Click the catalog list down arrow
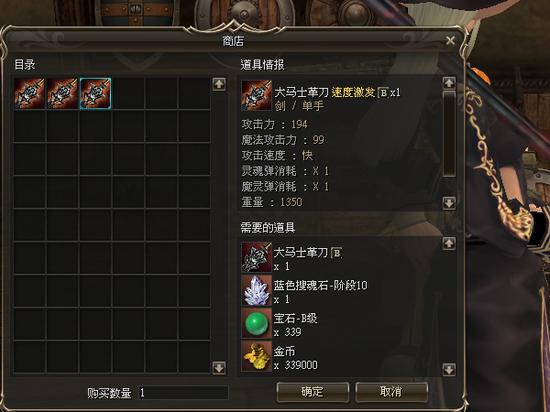This screenshot has height=412, width=550. click(219, 368)
